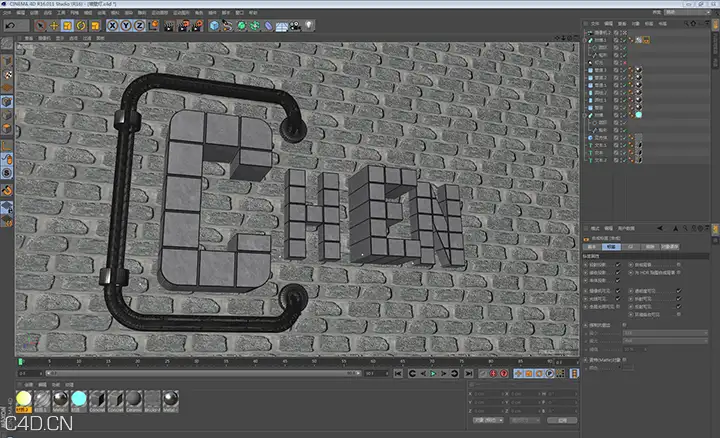Click the play button in the timeline
The height and width of the screenshot is (438, 720).
point(433,374)
